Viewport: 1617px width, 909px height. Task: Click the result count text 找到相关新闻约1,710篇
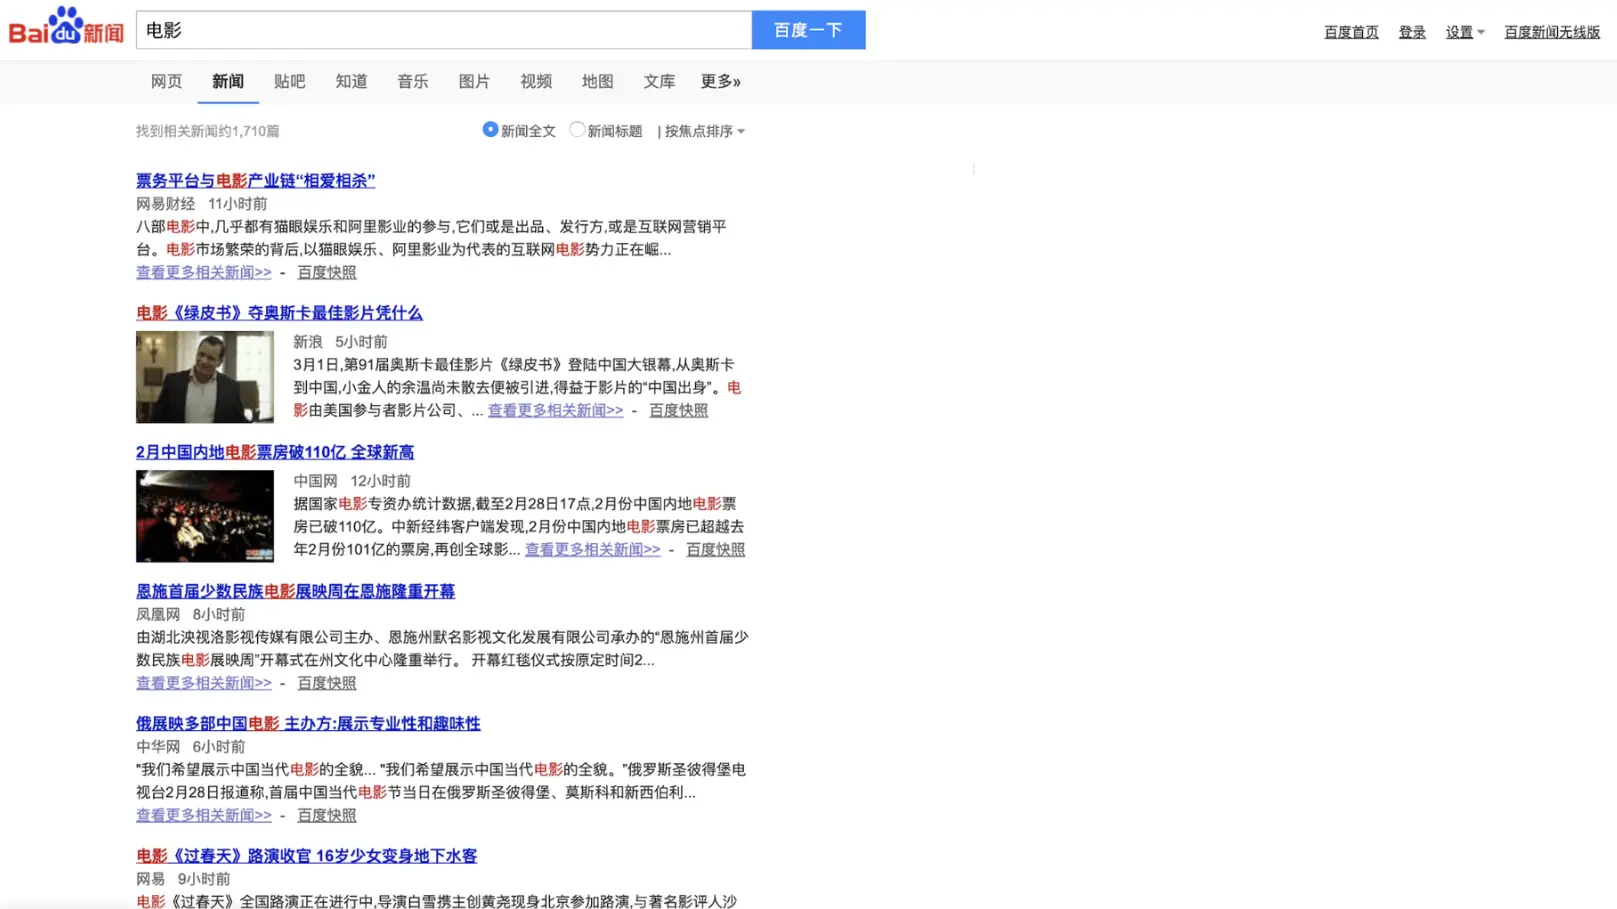[208, 131]
